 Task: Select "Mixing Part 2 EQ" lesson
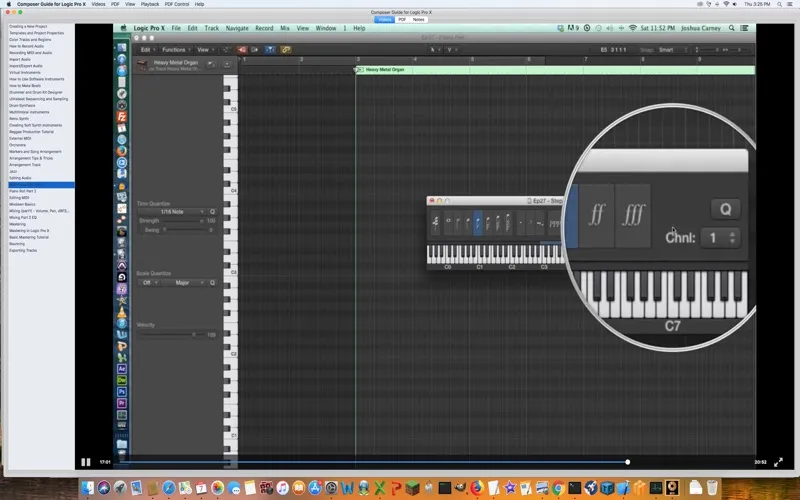click(x=23, y=217)
